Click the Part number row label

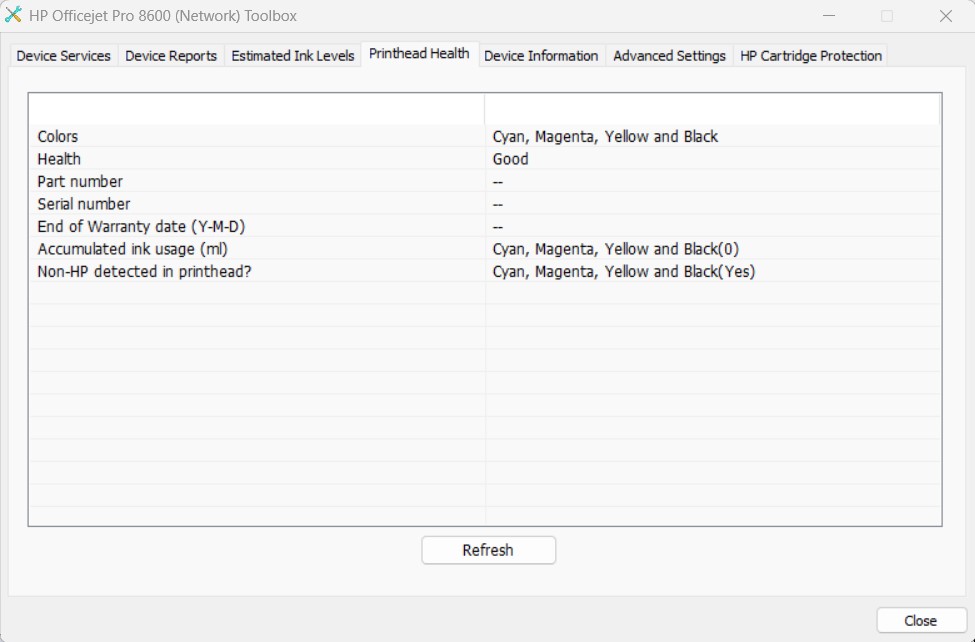pyautogui.click(x=80, y=181)
